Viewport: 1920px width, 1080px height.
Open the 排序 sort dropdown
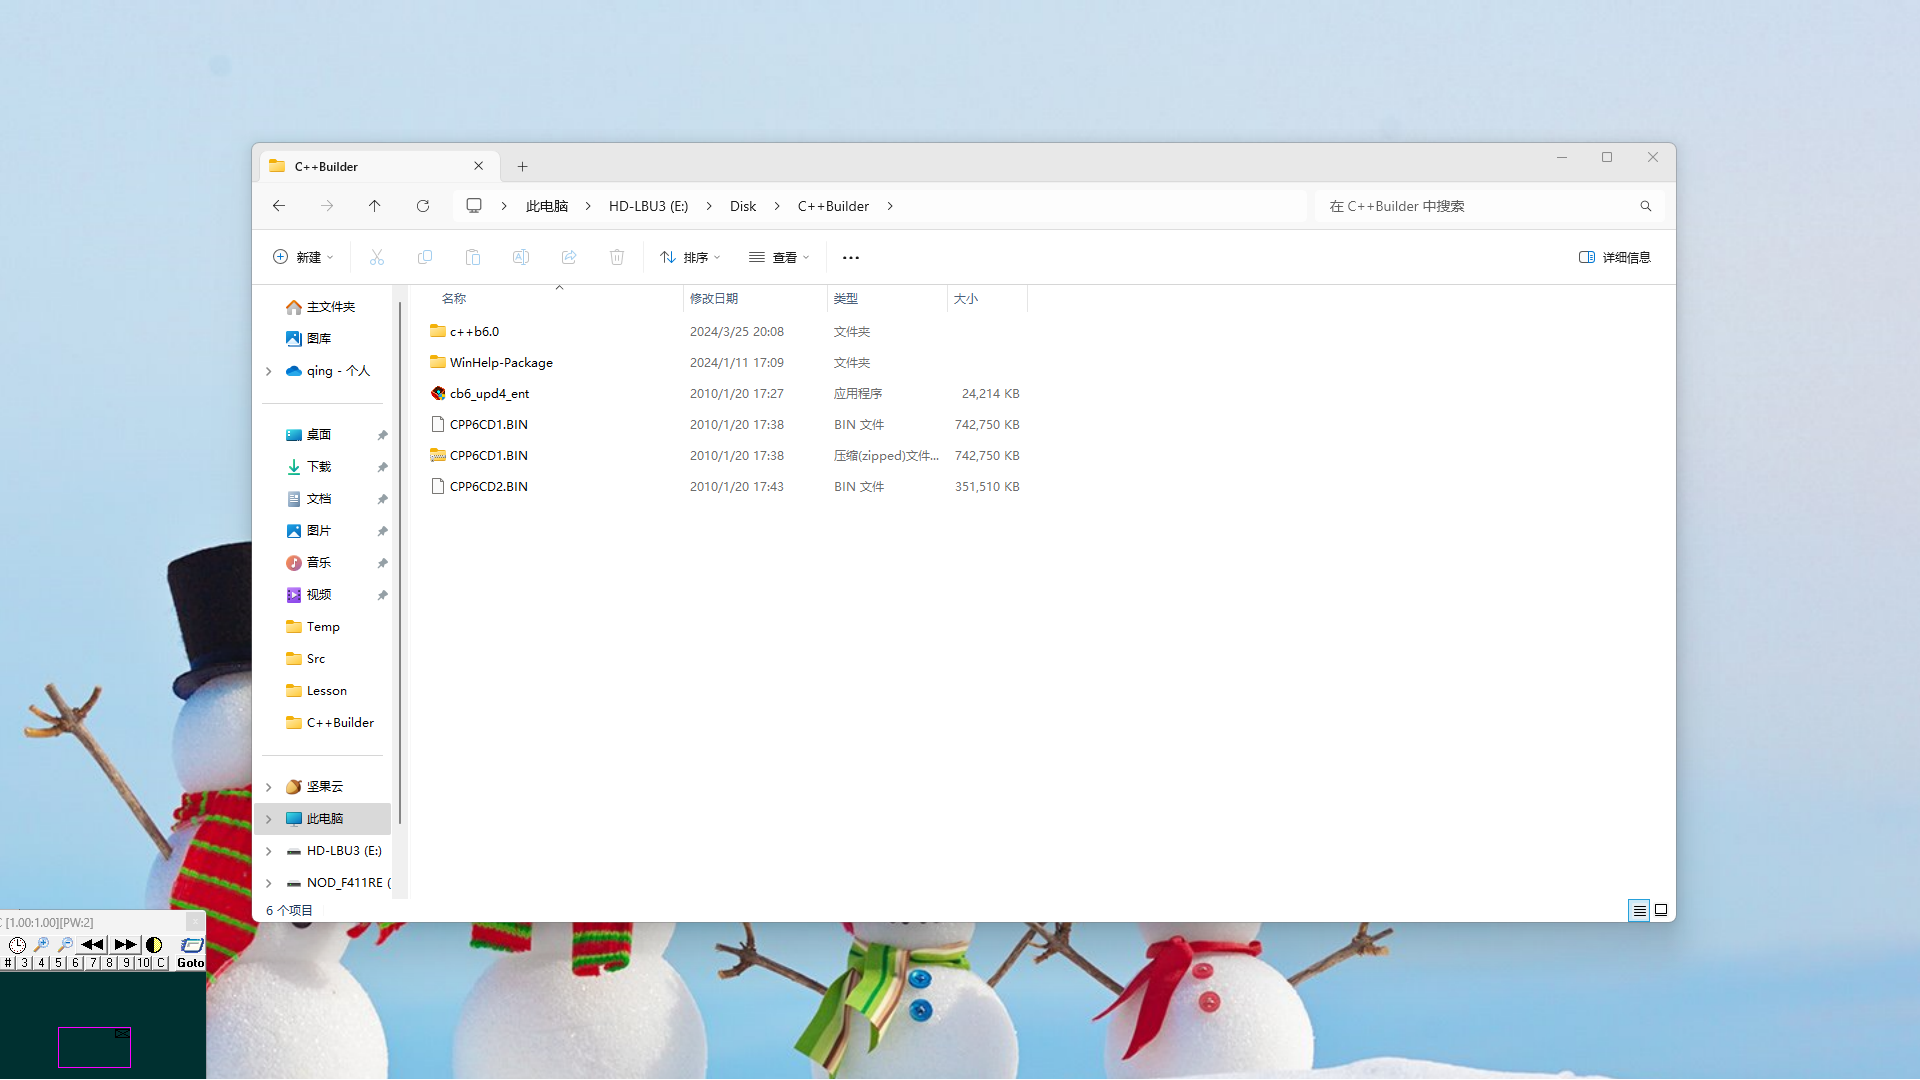pos(690,258)
